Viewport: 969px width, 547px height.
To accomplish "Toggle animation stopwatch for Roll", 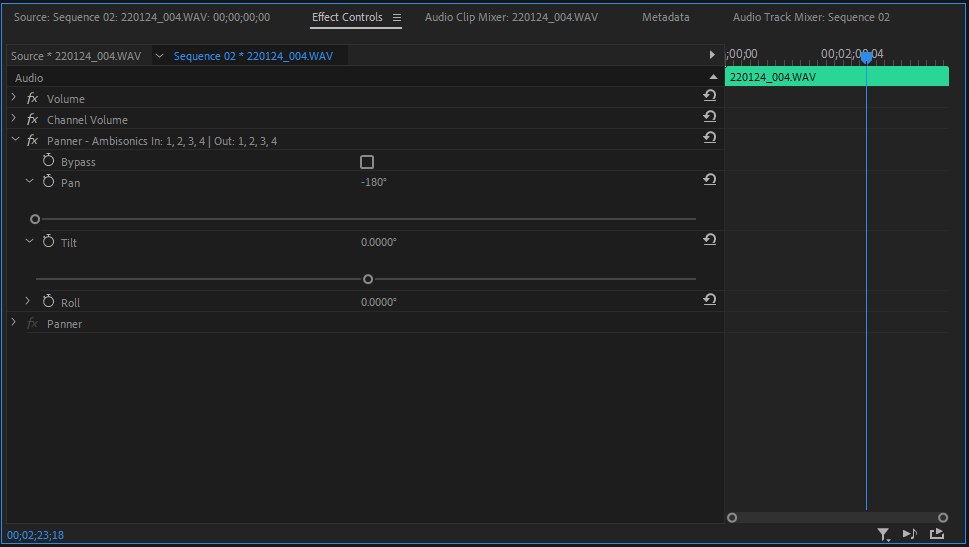I will pyautogui.click(x=48, y=302).
